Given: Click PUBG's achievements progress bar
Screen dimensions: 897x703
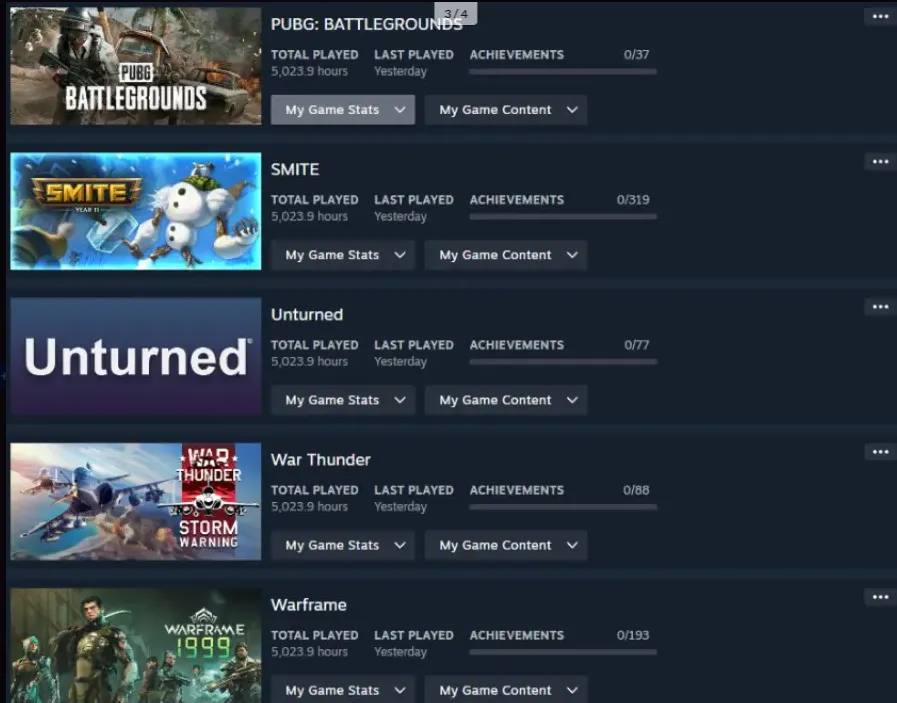Looking at the screenshot, I should point(562,72).
